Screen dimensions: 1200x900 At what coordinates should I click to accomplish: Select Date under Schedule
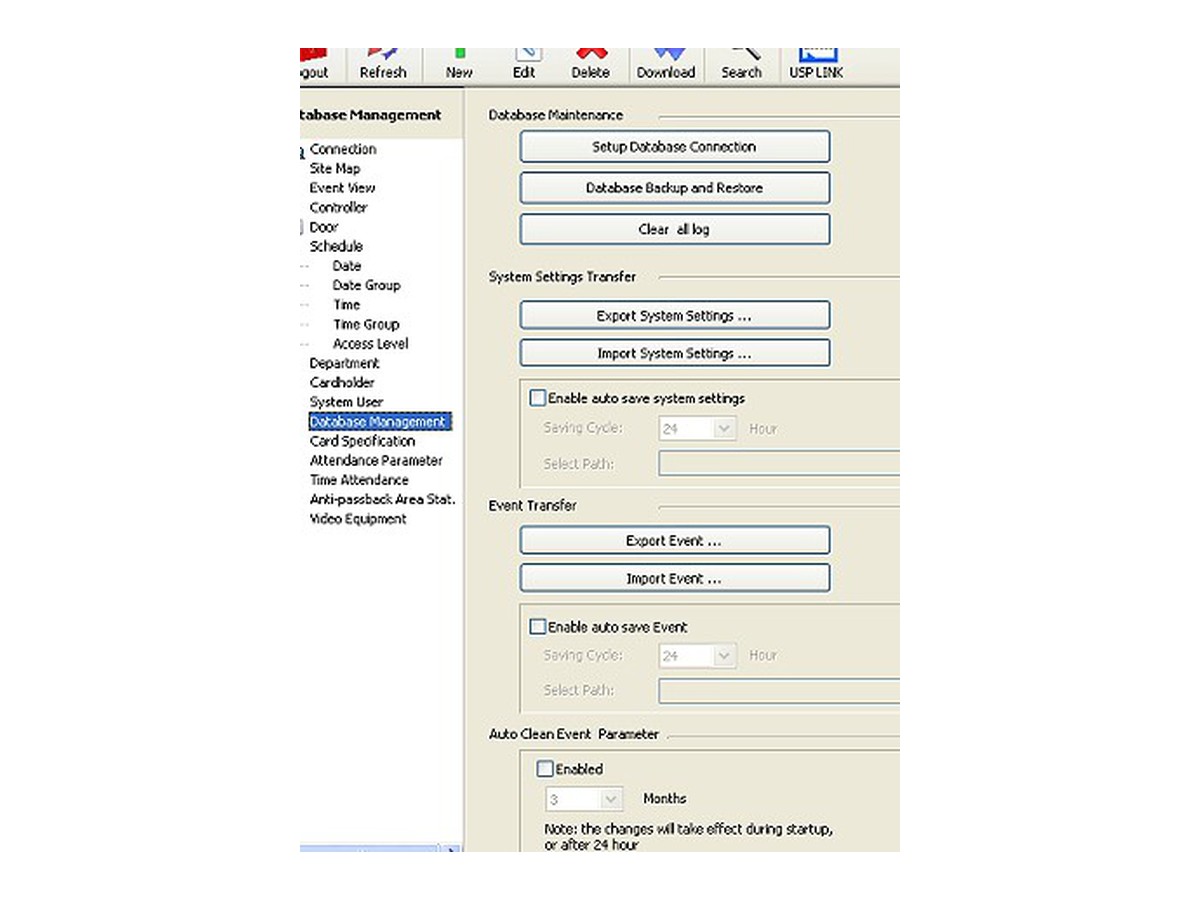point(347,266)
